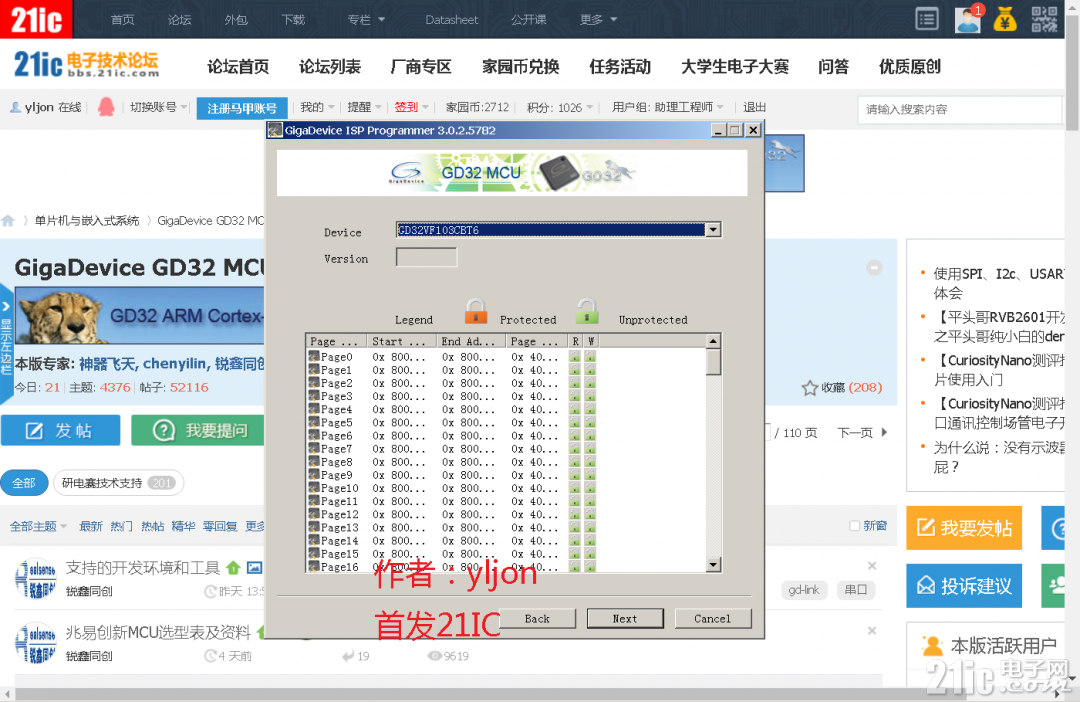Dismiss the 兆易创新MCU选型表 thread row
Screen dimensions: 1080x702
click(x=872, y=630)
